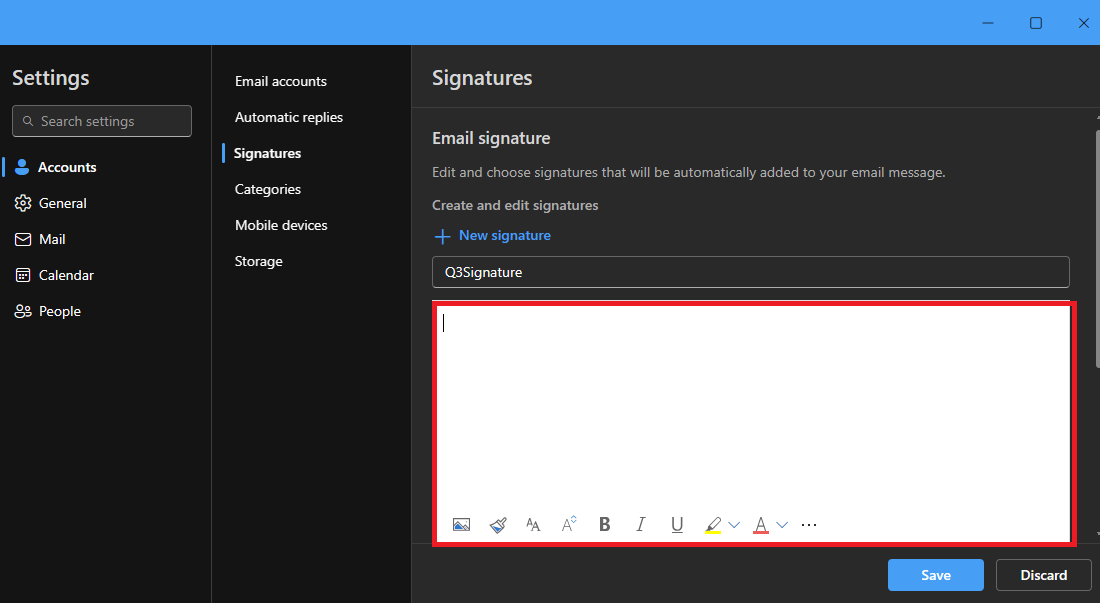Image resolution: width=1100 pixels, height=603 pixels.
Task: Toggle underline formatting in signature editor
Action: [677, 524]
